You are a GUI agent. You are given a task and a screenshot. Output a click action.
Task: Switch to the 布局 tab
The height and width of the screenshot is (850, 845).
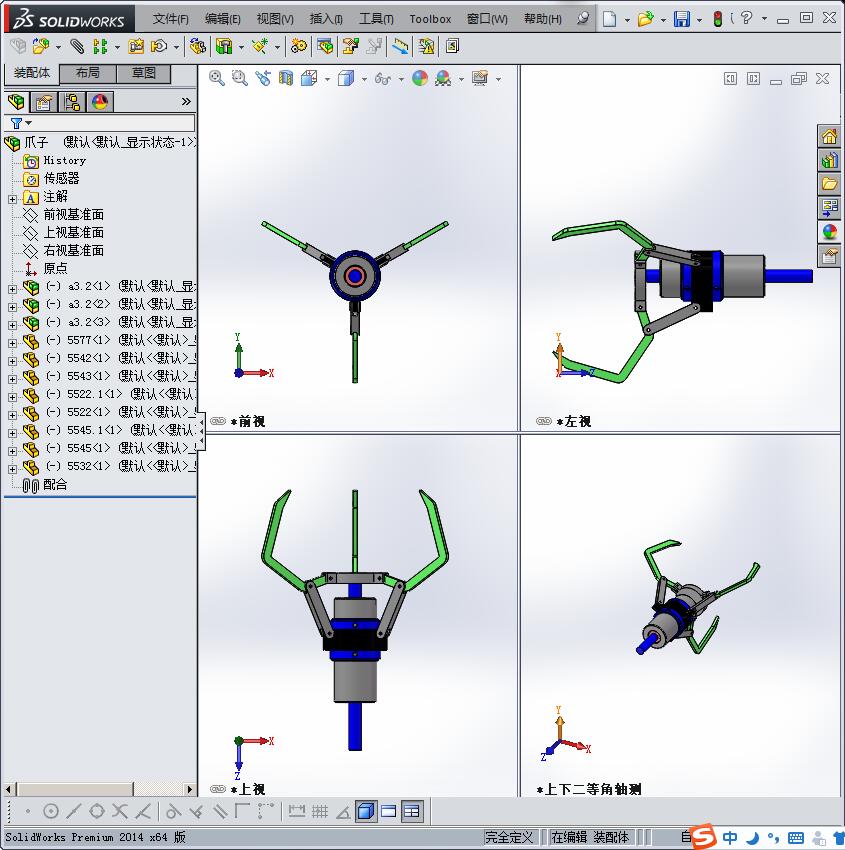(x=87, y=73)
